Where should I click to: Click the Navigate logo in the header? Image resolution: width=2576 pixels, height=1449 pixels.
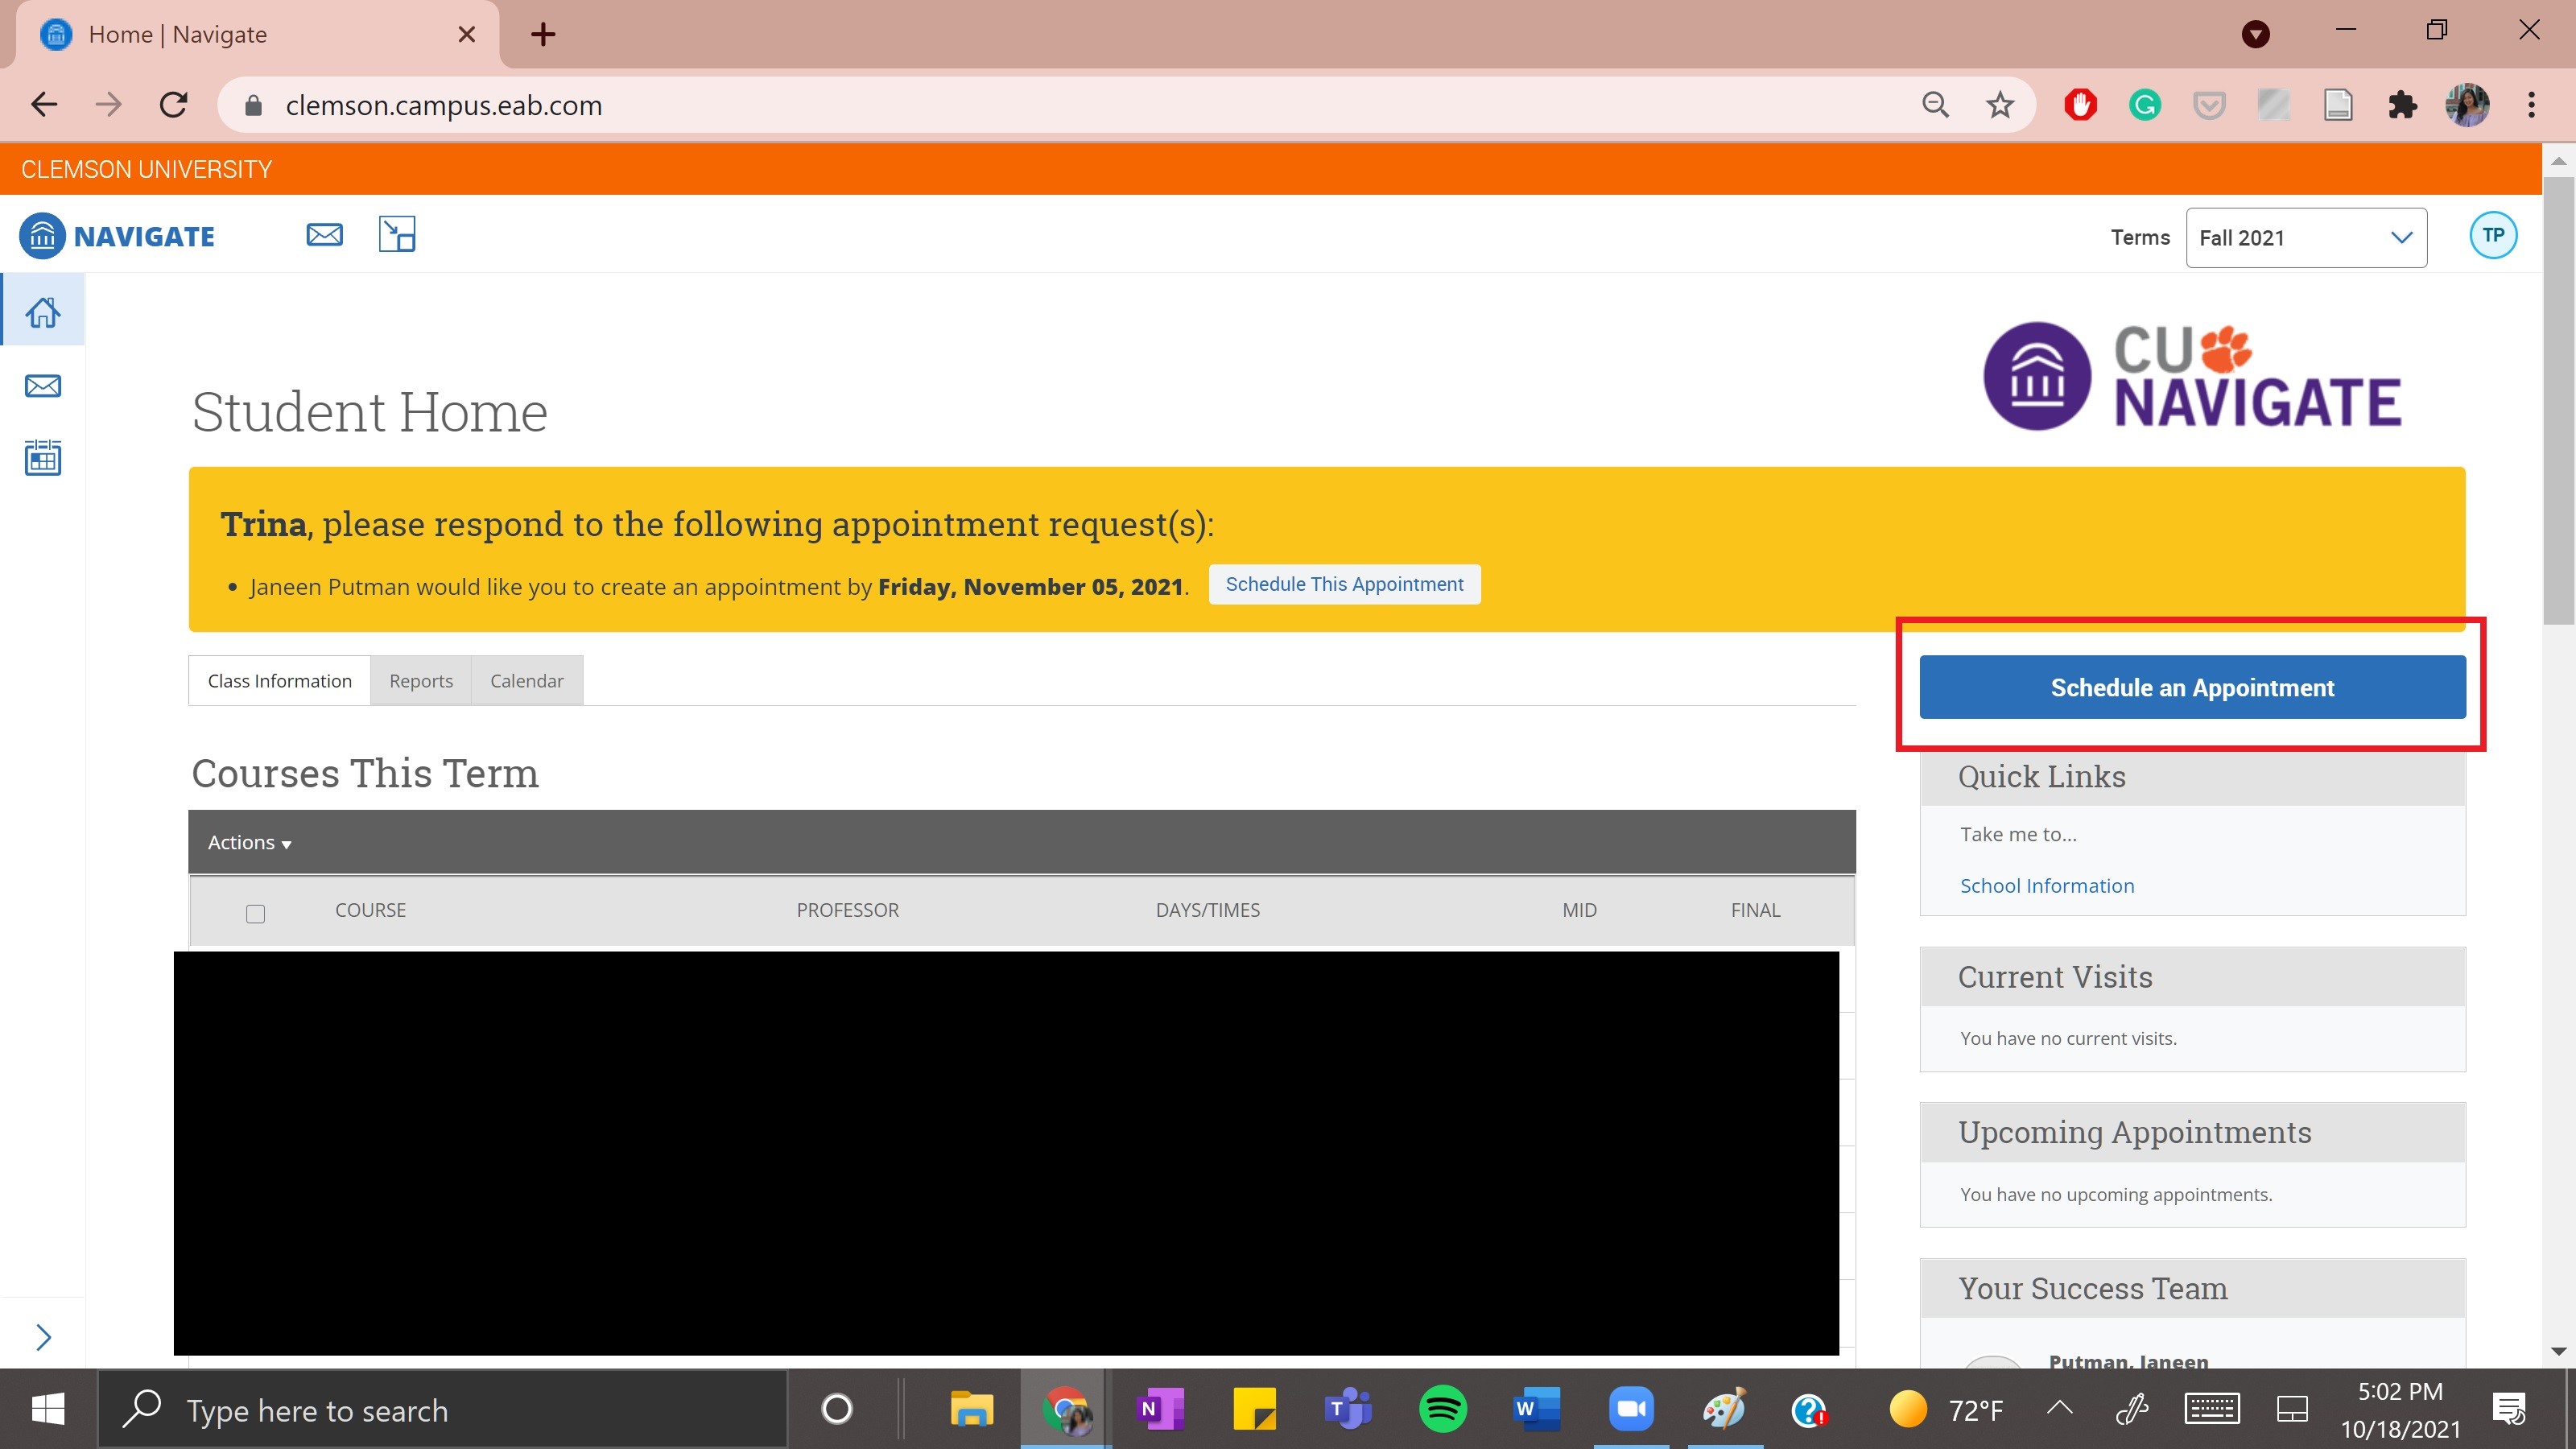click(117, 236)
